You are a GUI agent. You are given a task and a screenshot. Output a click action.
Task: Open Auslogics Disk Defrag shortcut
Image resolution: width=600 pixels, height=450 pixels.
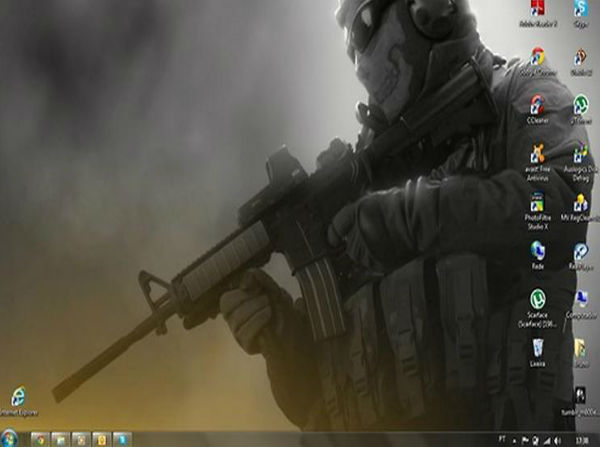[581, 155]
